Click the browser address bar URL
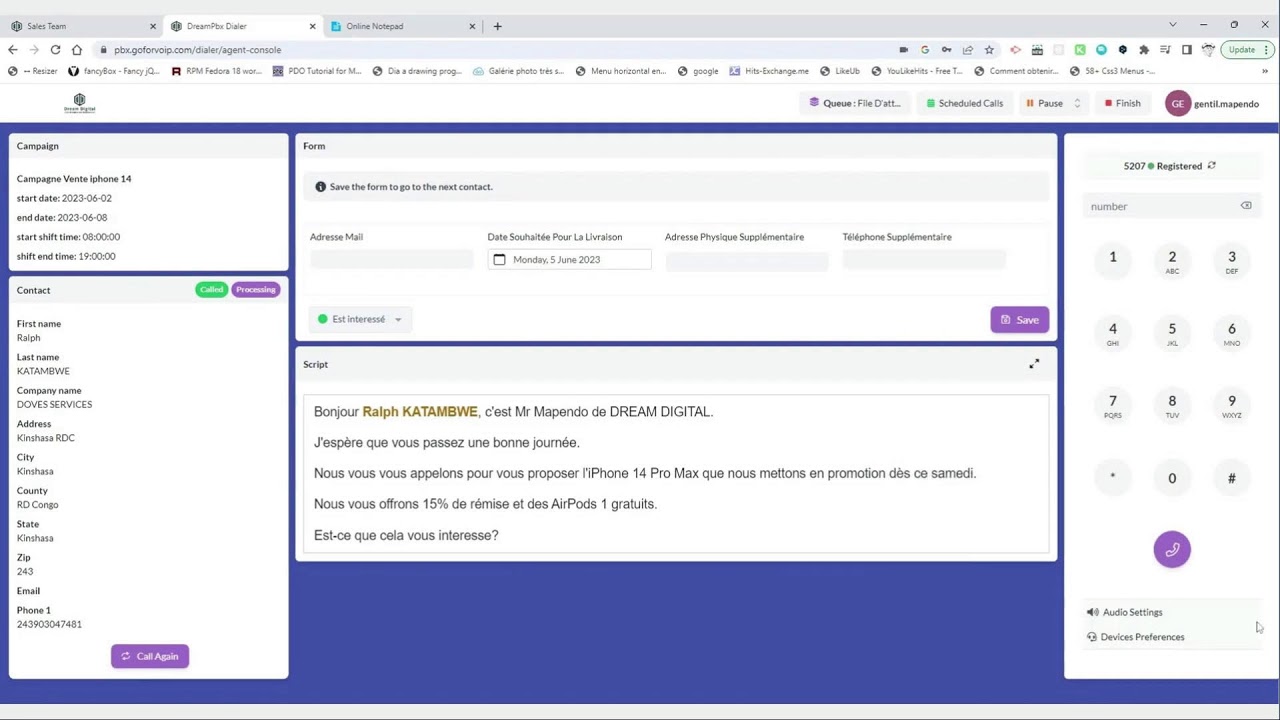1280x720 pixels. click(197, 49)
